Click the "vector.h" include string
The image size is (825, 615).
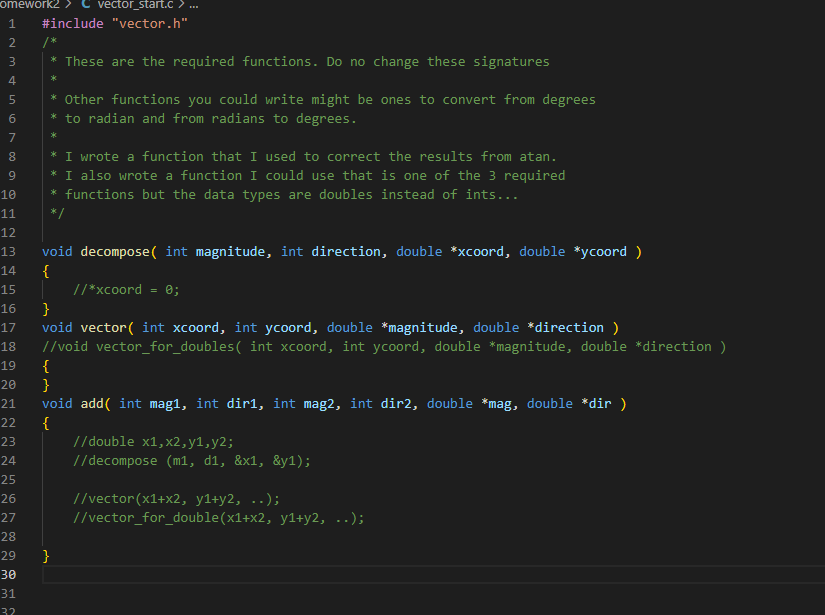pyautogui.click(x=150, y=24)
